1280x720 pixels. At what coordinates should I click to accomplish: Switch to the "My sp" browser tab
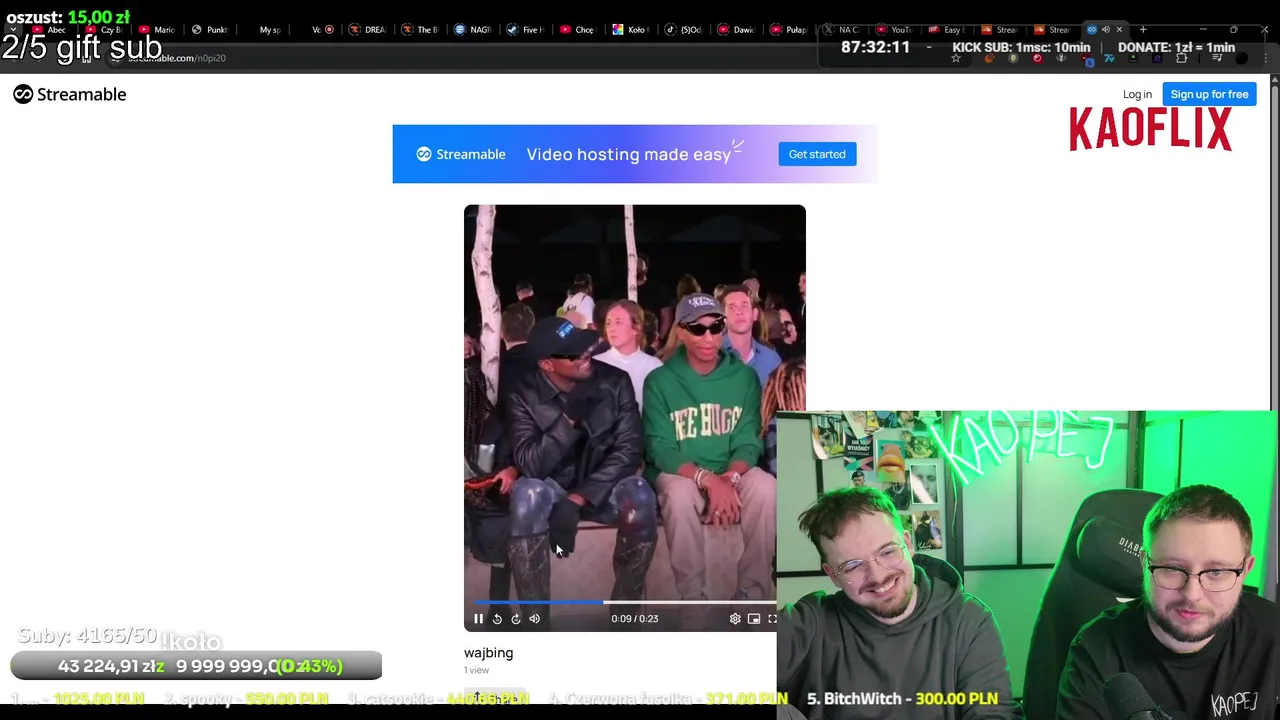(262, 30)
